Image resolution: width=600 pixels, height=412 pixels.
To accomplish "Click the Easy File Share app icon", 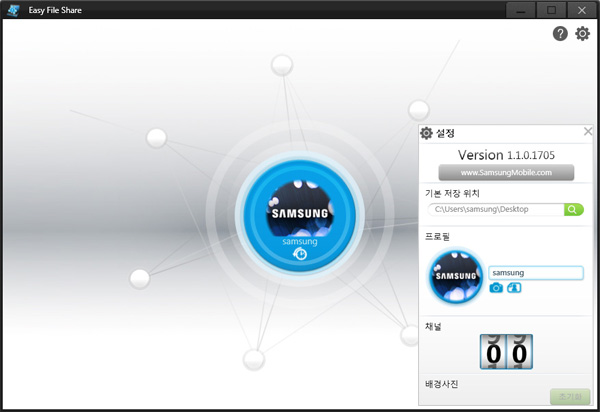I will point(14,10).
